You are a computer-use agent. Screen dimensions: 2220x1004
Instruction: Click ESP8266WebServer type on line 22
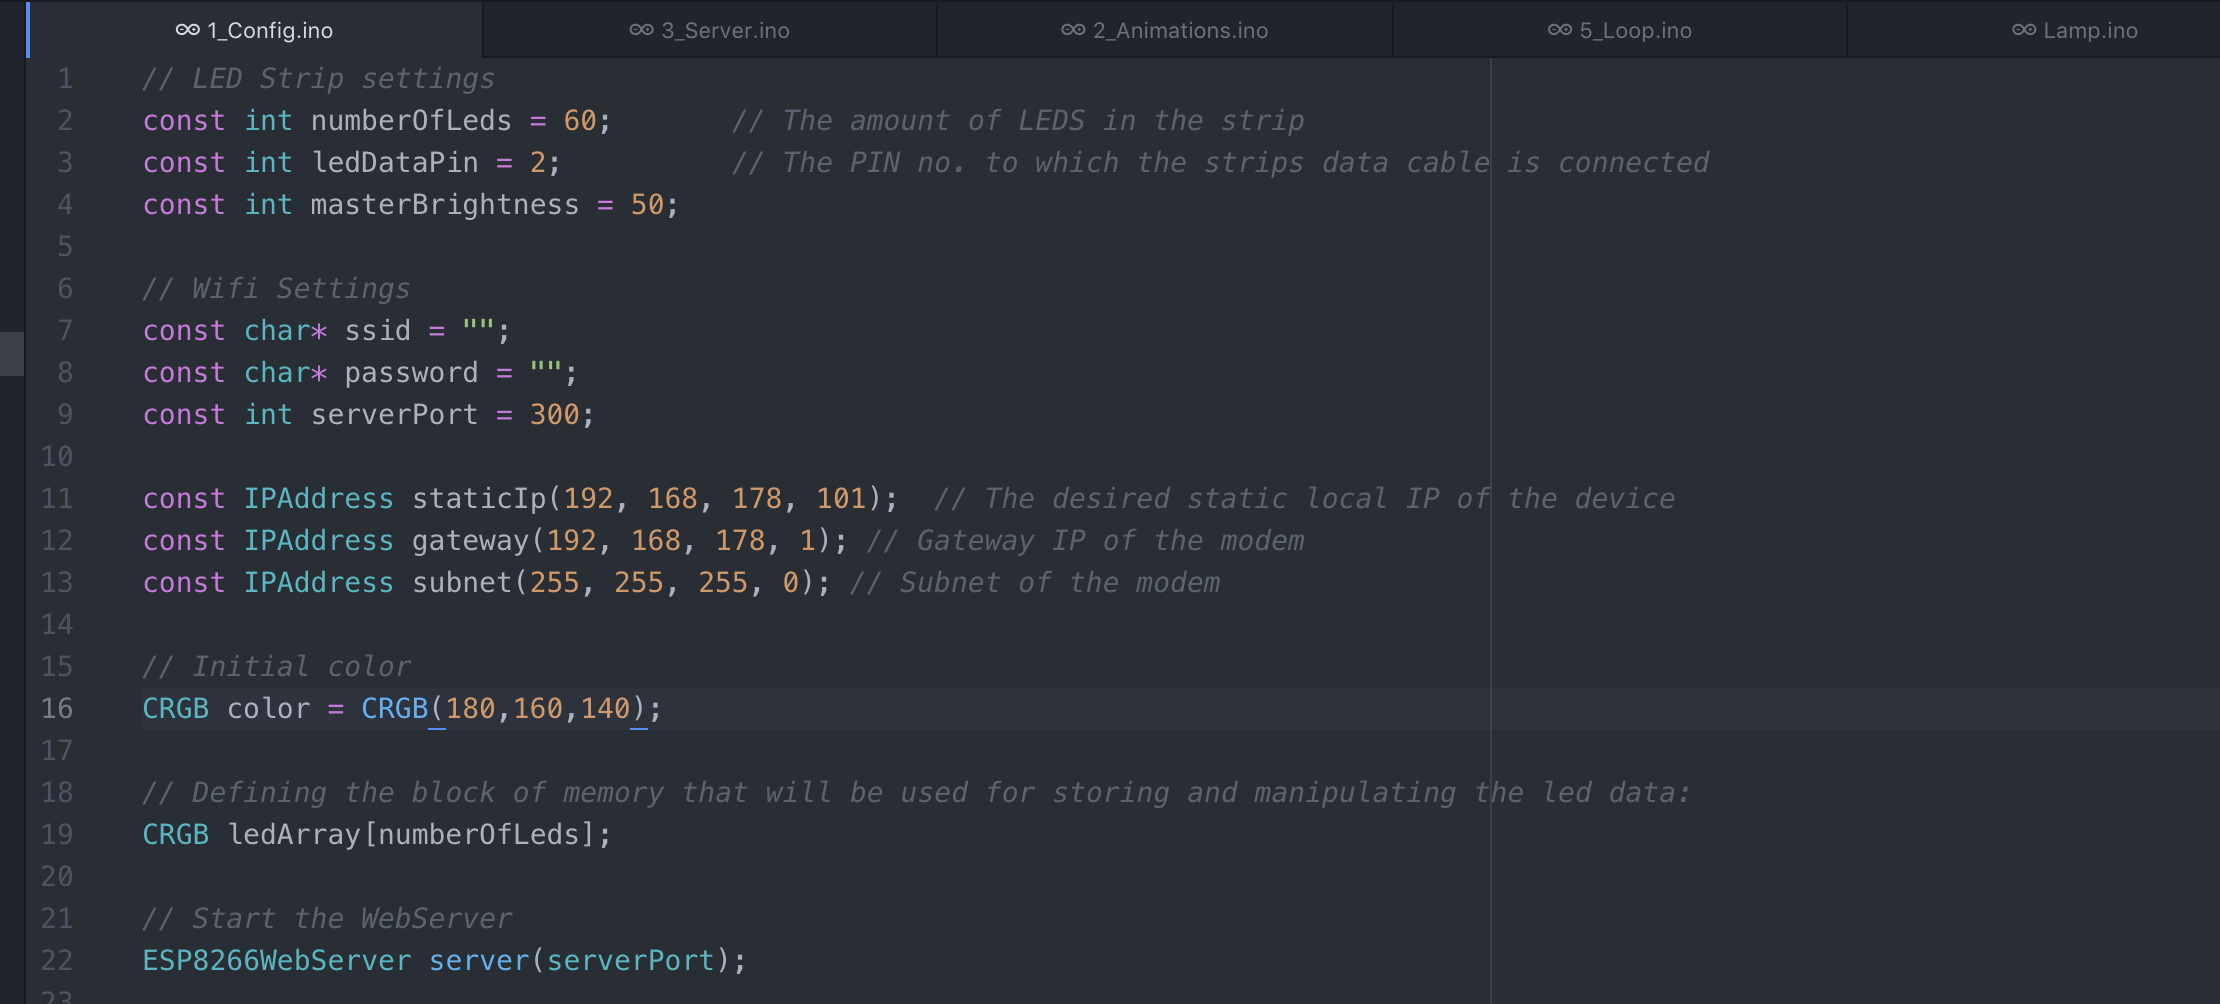pos(277,960)
